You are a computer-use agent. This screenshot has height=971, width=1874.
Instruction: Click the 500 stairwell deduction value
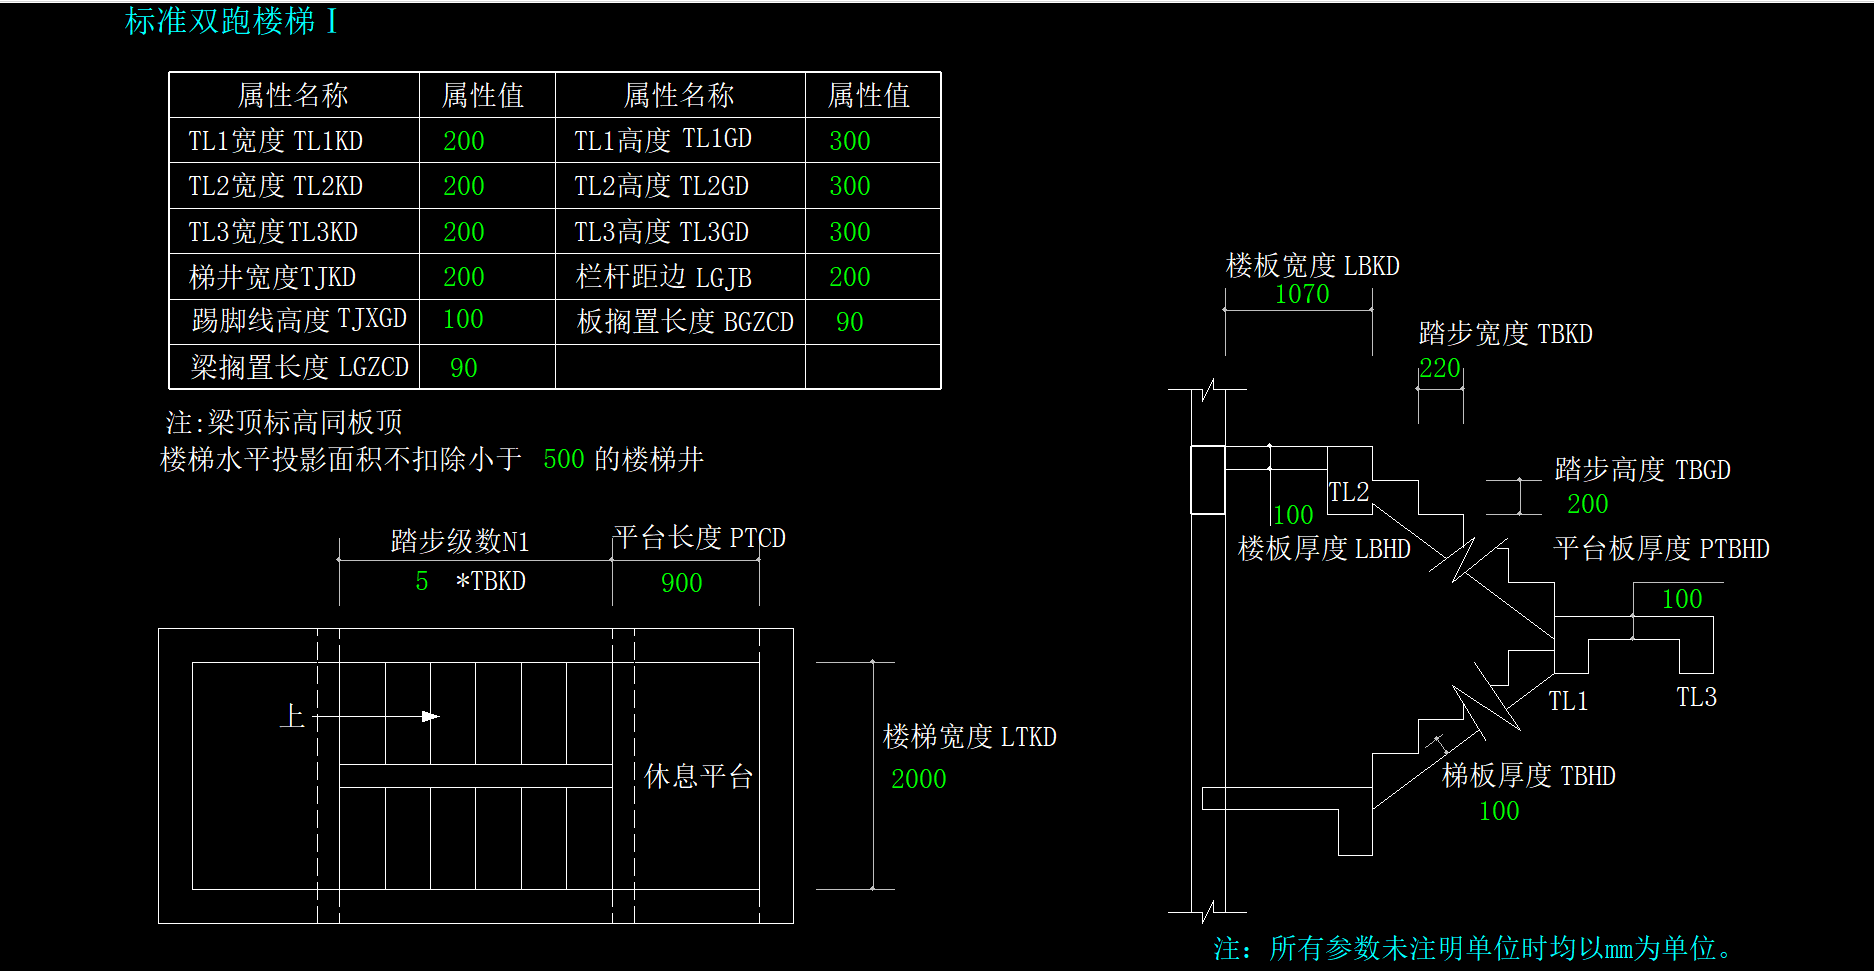tap(564, 459)
